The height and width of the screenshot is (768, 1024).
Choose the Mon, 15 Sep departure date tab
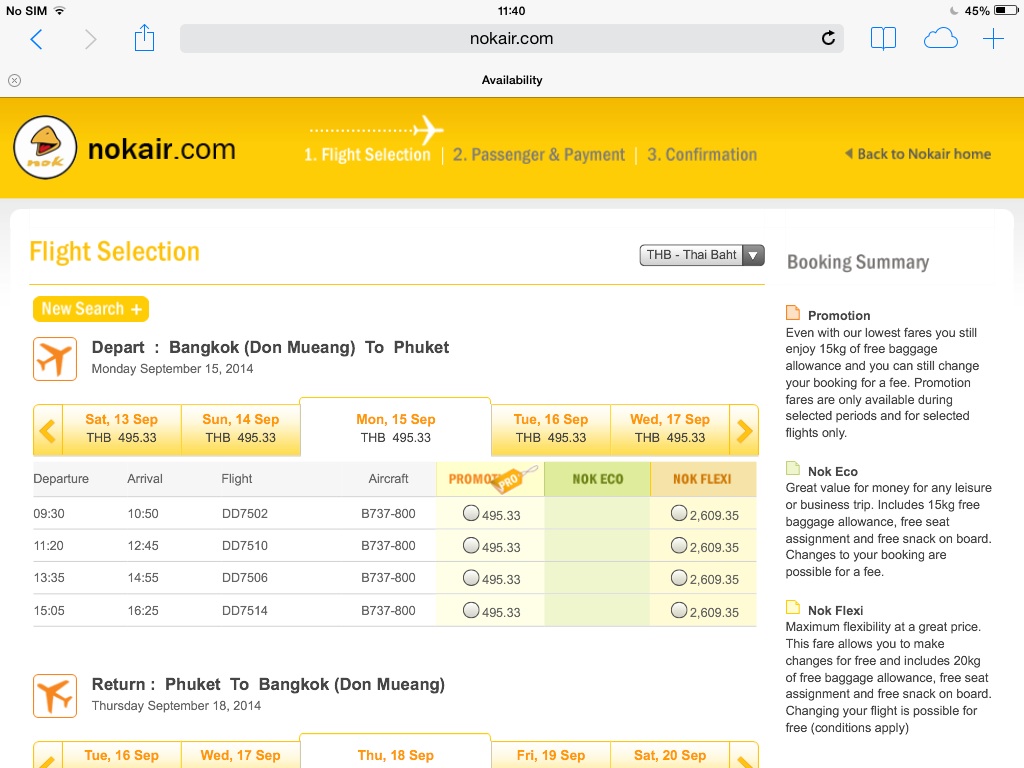[395, 428]
